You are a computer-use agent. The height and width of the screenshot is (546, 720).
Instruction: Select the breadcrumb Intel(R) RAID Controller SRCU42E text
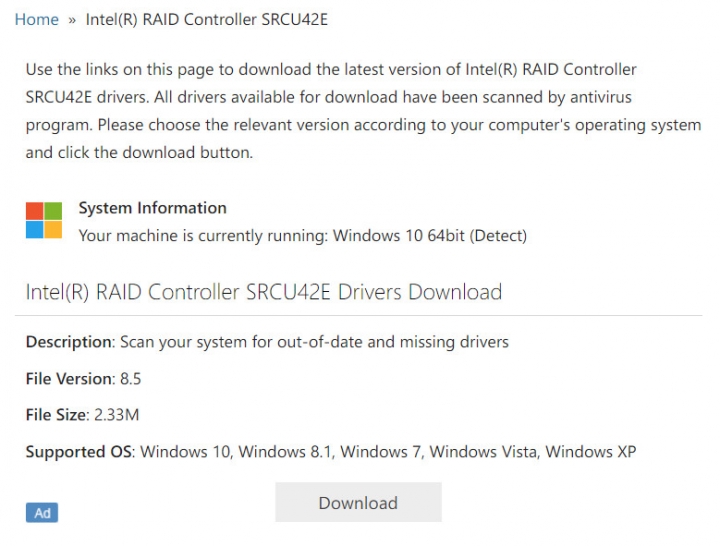(x=207, y=20)
